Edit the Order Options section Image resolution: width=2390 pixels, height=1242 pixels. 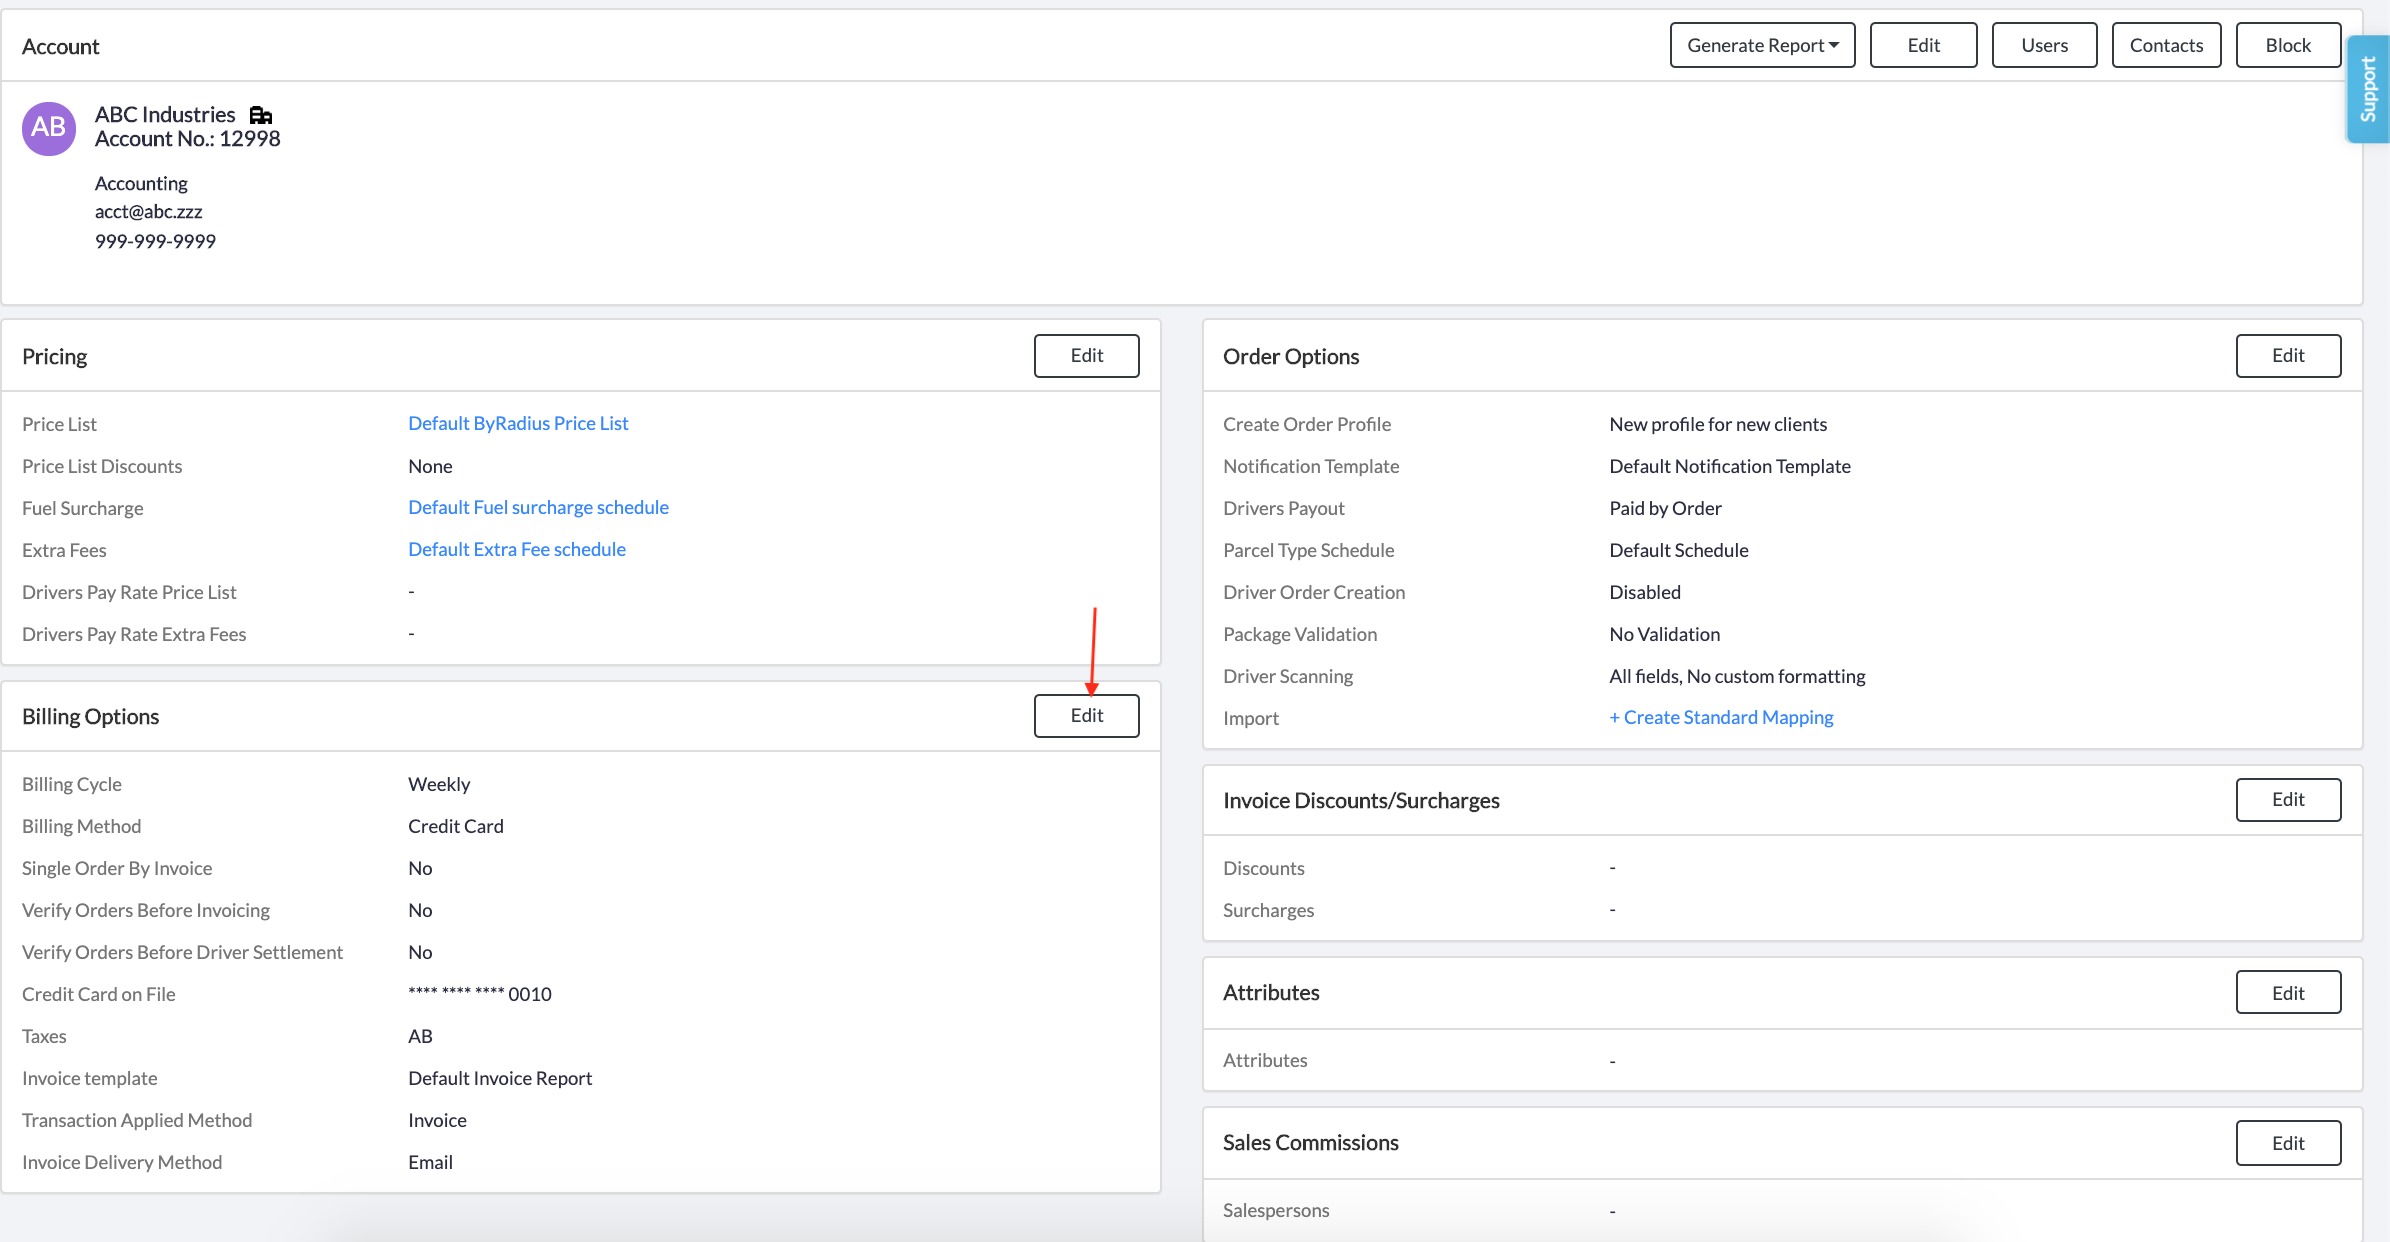[x=2288, y=356]
